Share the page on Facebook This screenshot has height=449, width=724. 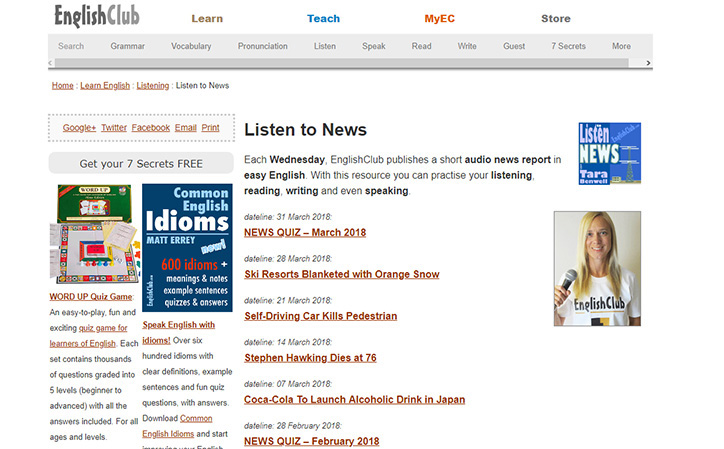[151, 127]
